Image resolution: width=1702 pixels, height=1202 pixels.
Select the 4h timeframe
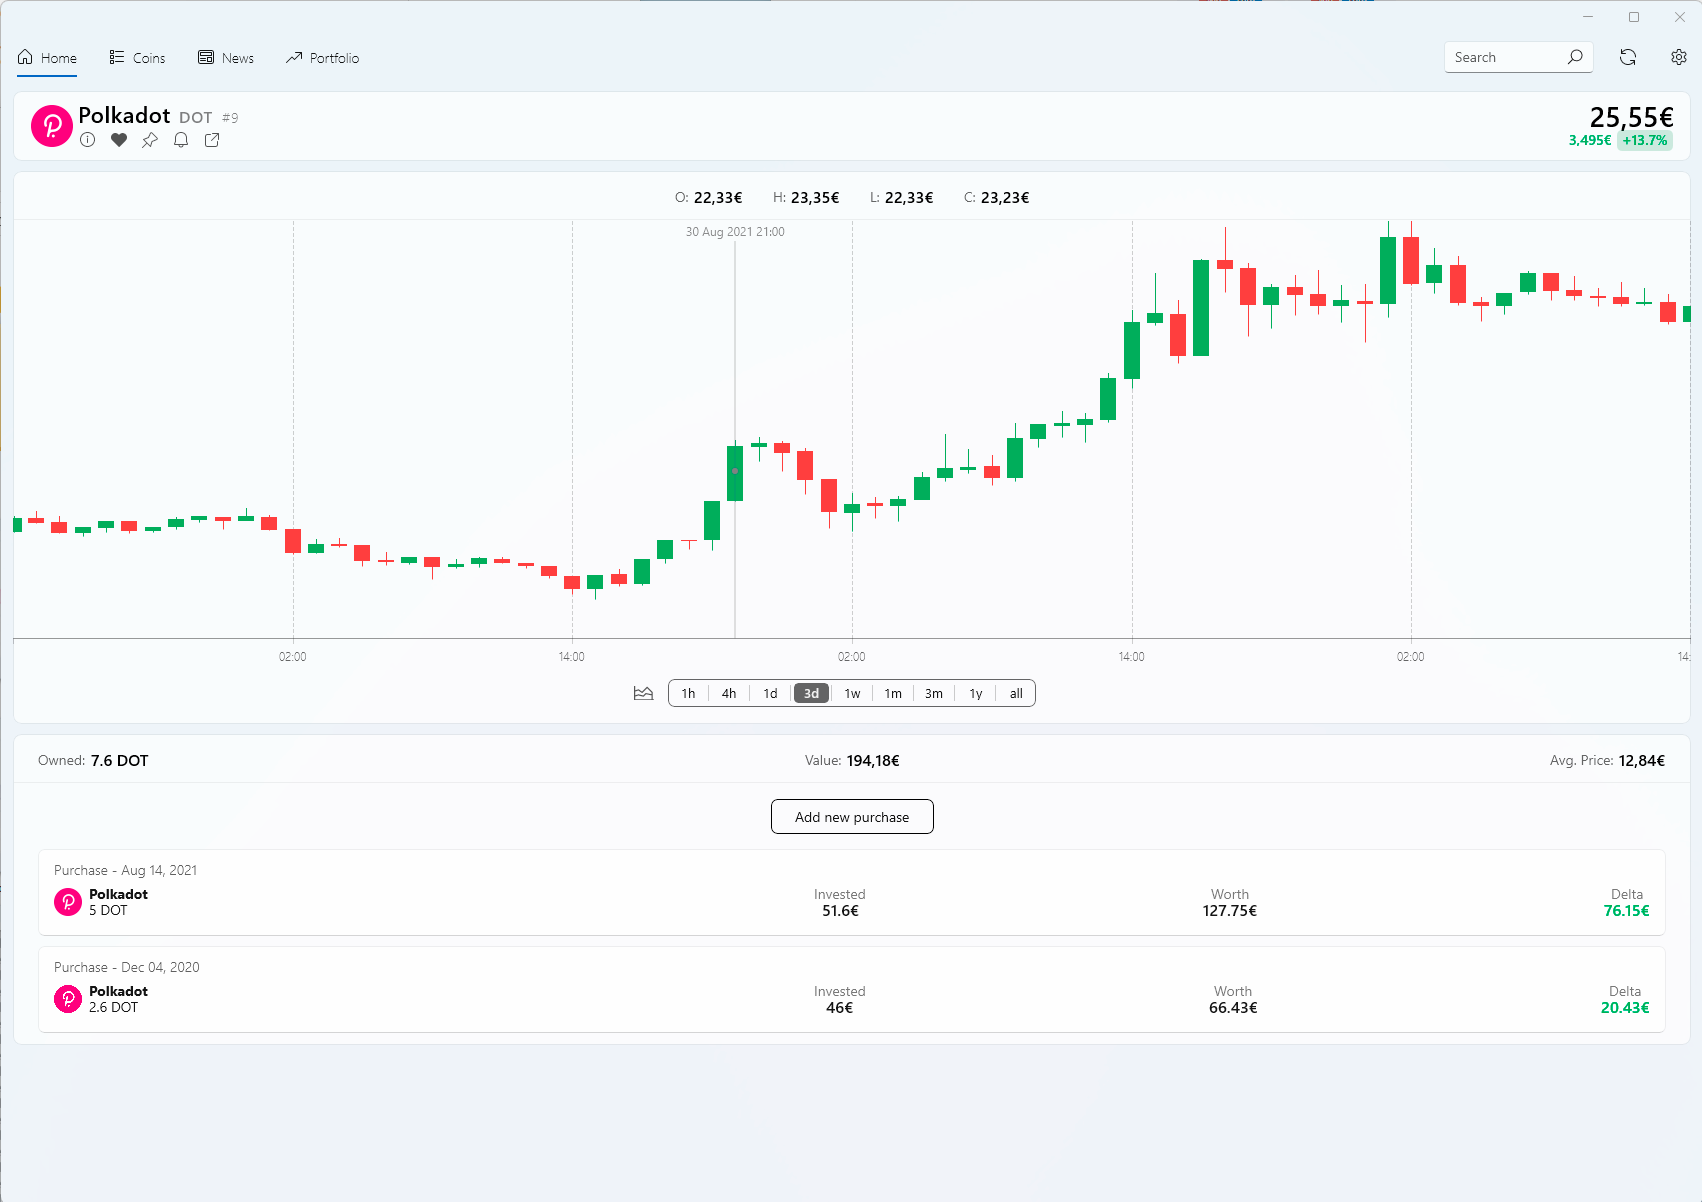point(729,693)
